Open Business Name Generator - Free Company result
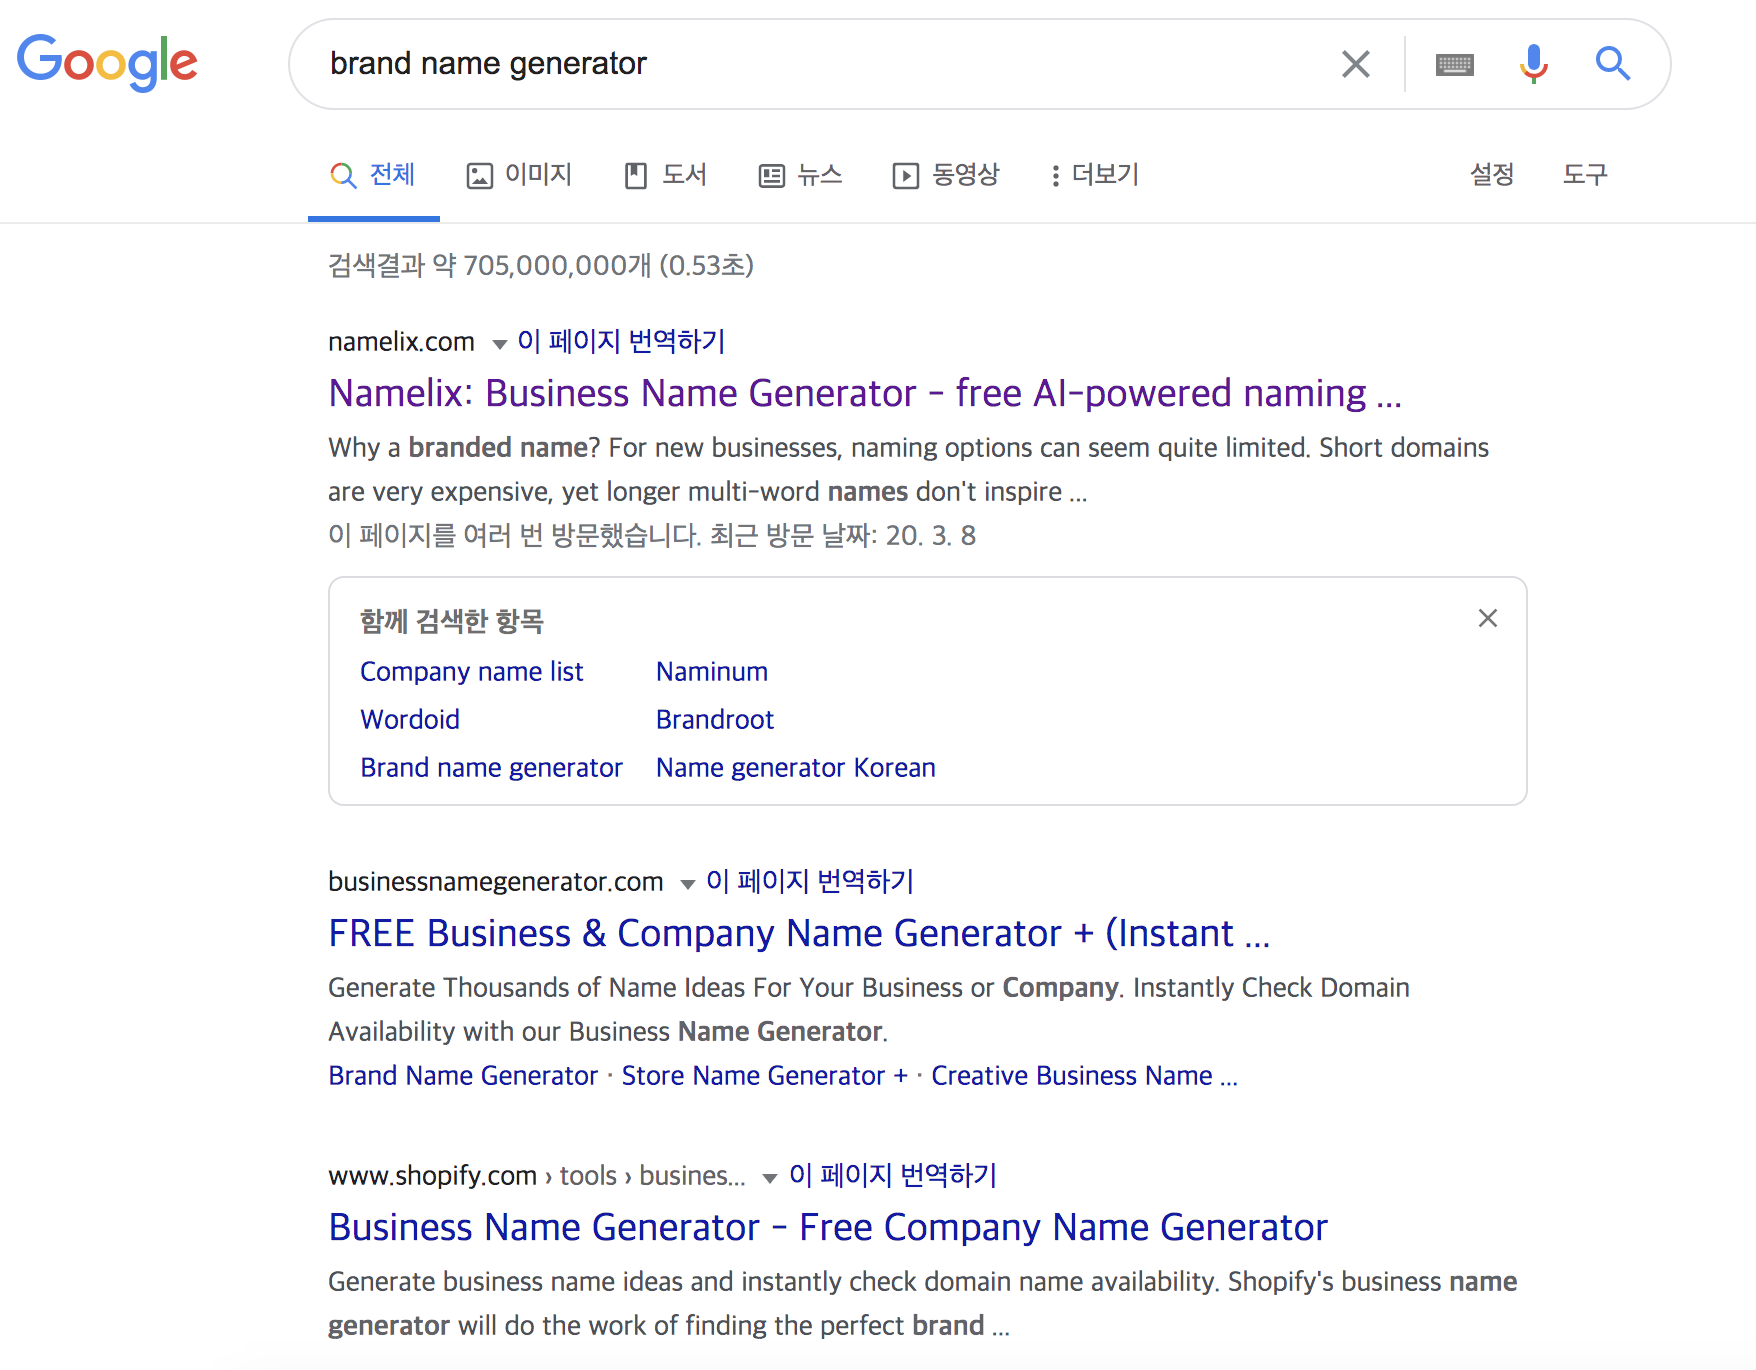 (828, 1227)
